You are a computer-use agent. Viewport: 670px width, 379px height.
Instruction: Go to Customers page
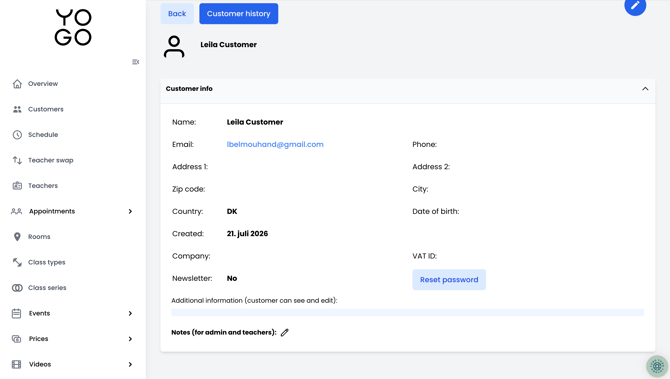click(x=46, y=109)
